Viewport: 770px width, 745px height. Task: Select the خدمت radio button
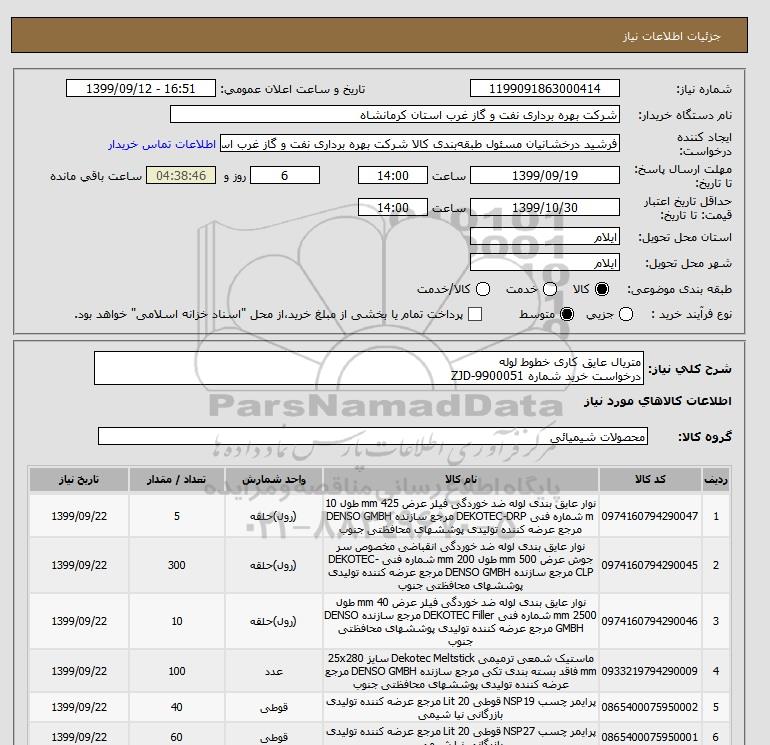pos(550,289)
